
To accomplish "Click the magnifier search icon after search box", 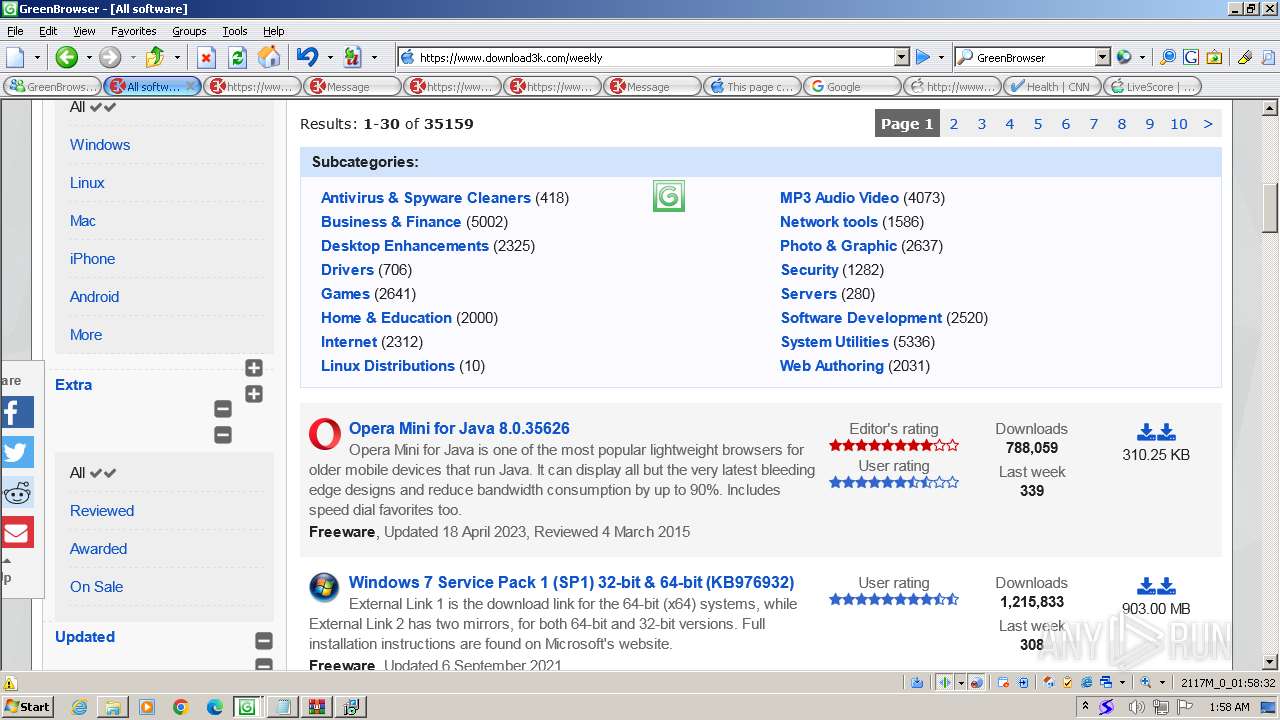I will 1167,57.
